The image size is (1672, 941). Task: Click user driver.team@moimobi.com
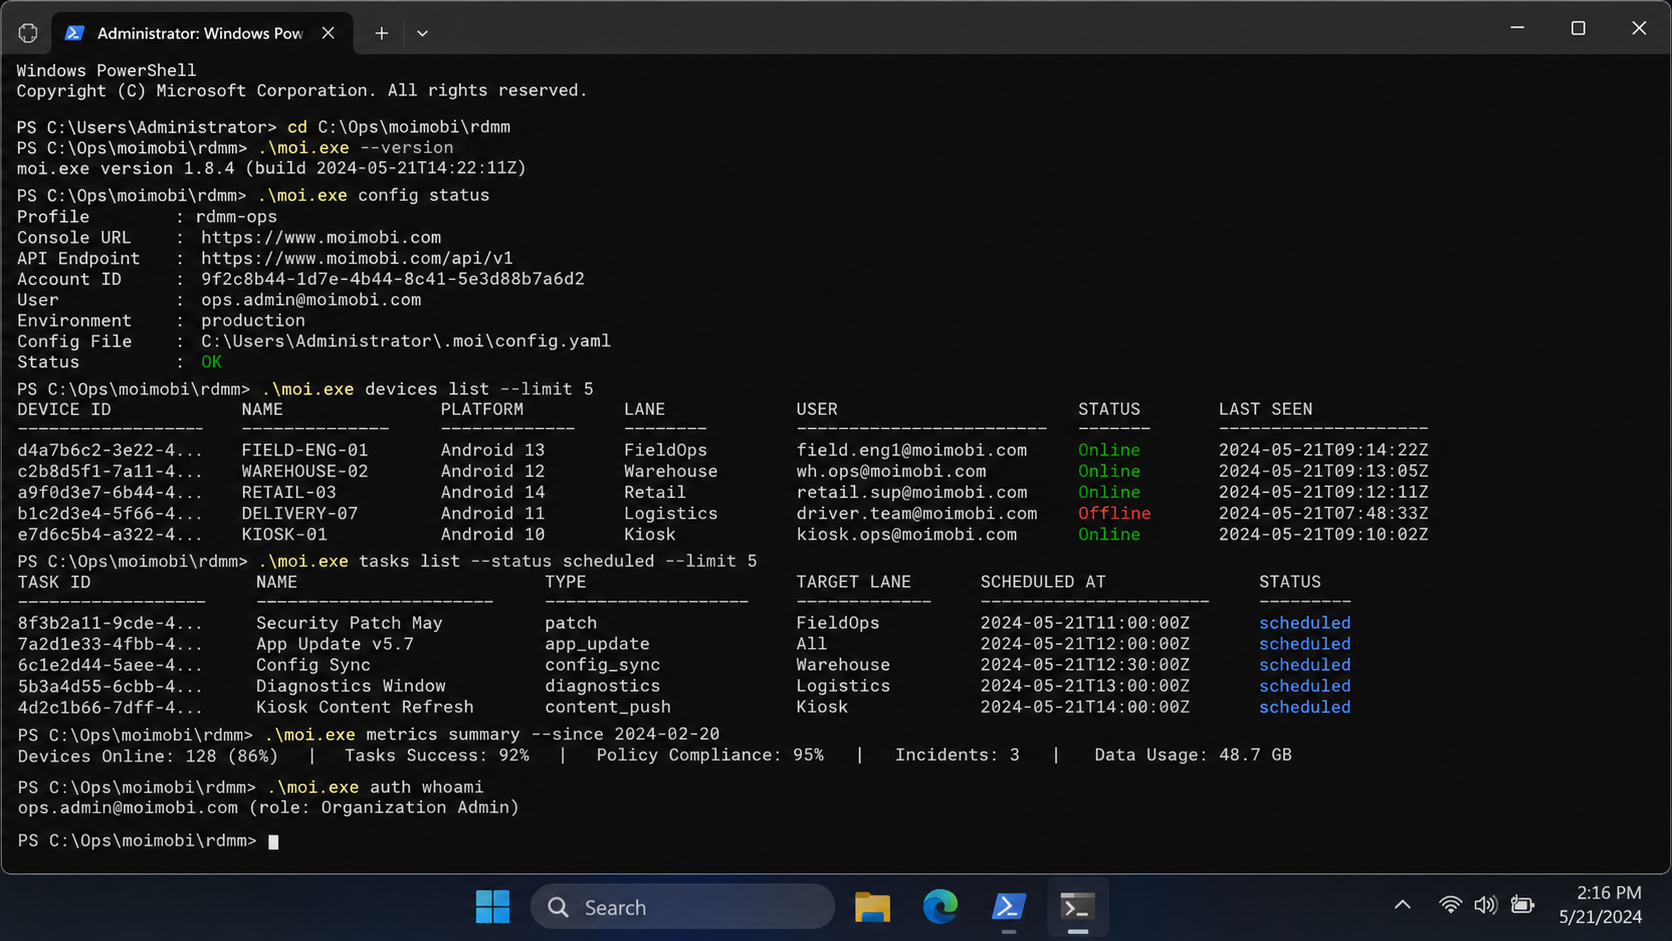point(917,514)
